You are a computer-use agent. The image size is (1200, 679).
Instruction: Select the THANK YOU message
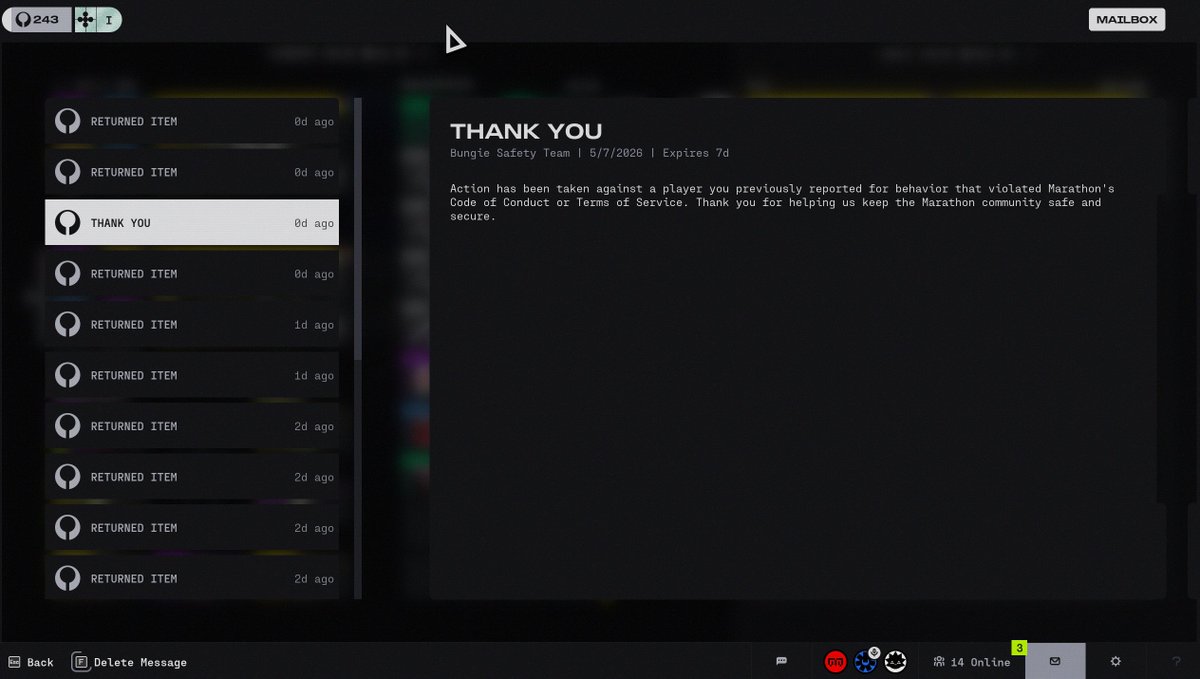(192, 222)
